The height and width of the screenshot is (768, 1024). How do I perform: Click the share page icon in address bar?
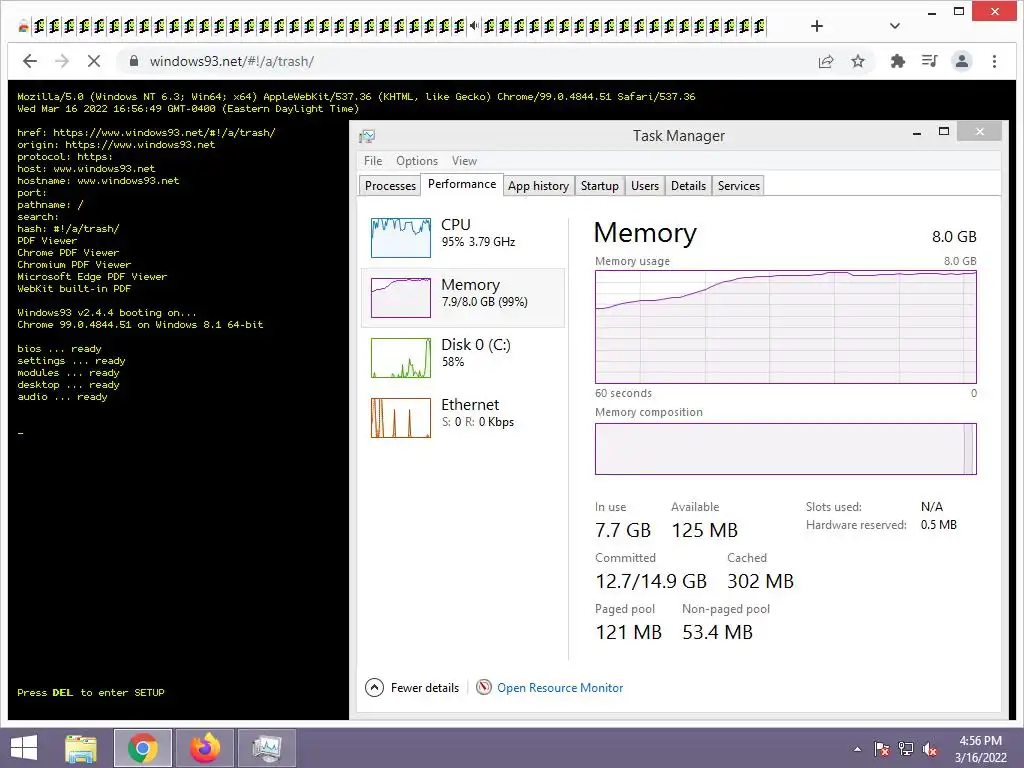coord(825,61)
